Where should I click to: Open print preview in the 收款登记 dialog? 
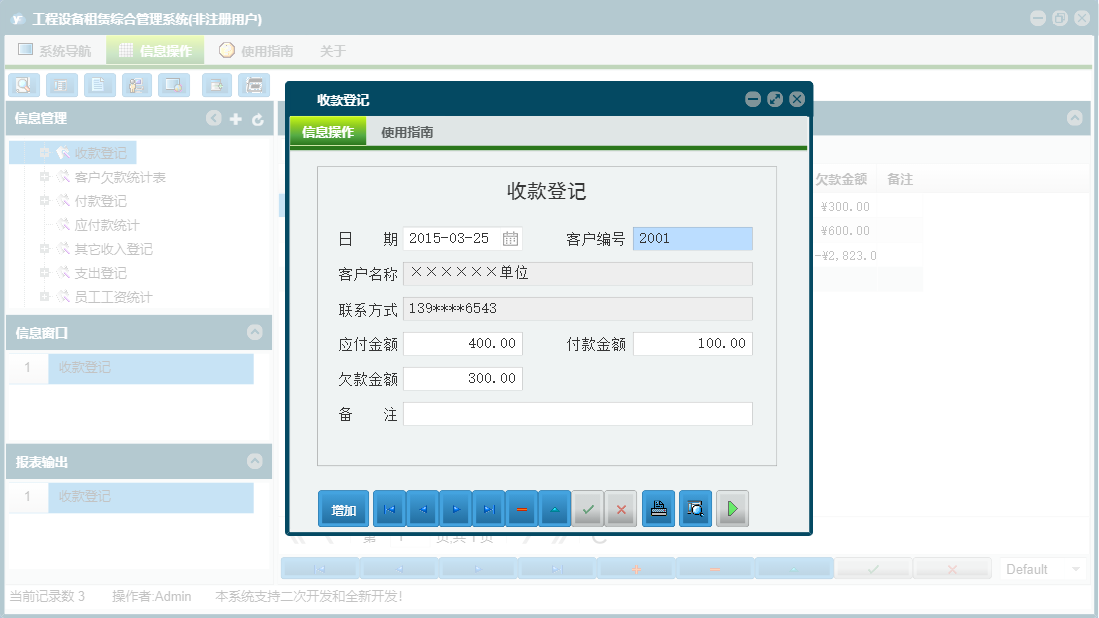(x=695, y=508)
